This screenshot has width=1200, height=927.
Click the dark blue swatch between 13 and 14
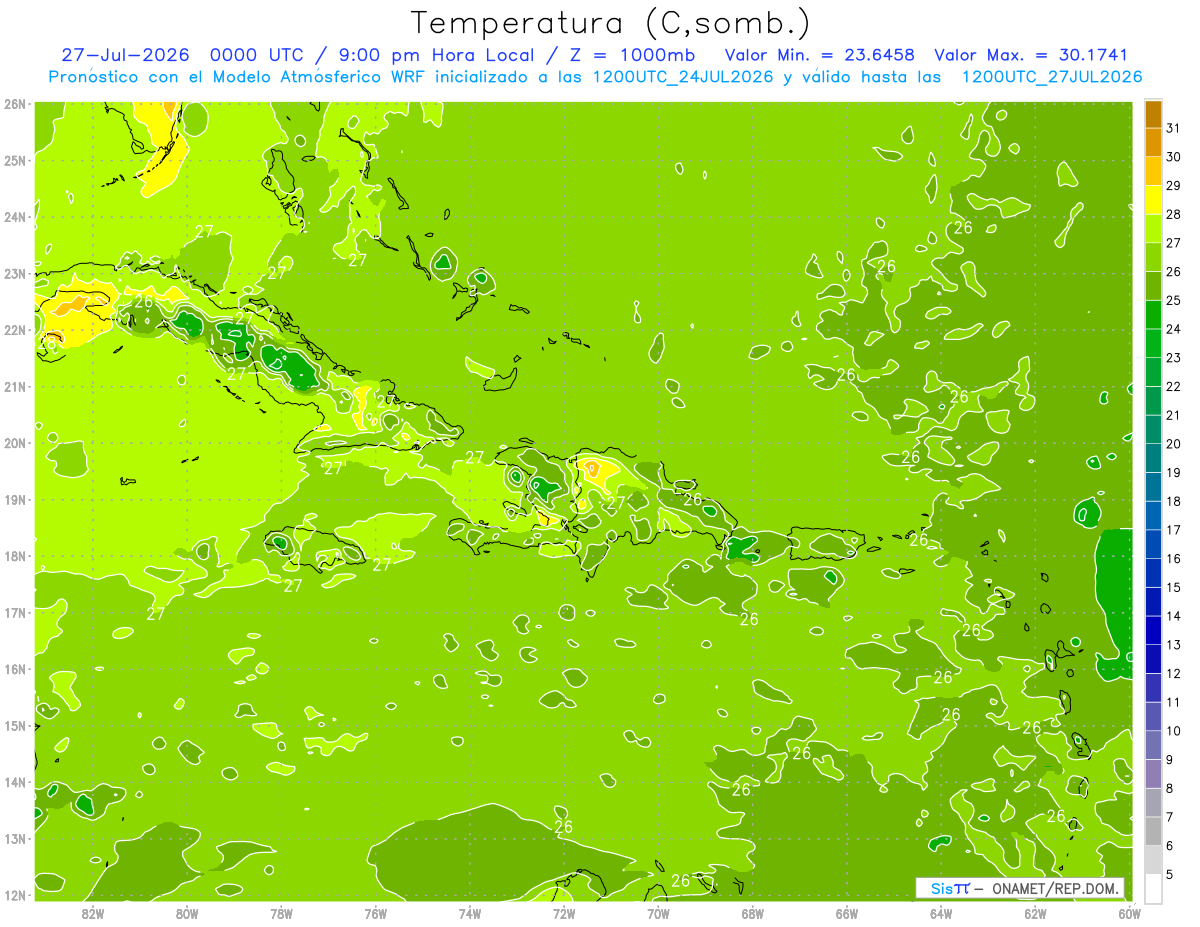1153,630
